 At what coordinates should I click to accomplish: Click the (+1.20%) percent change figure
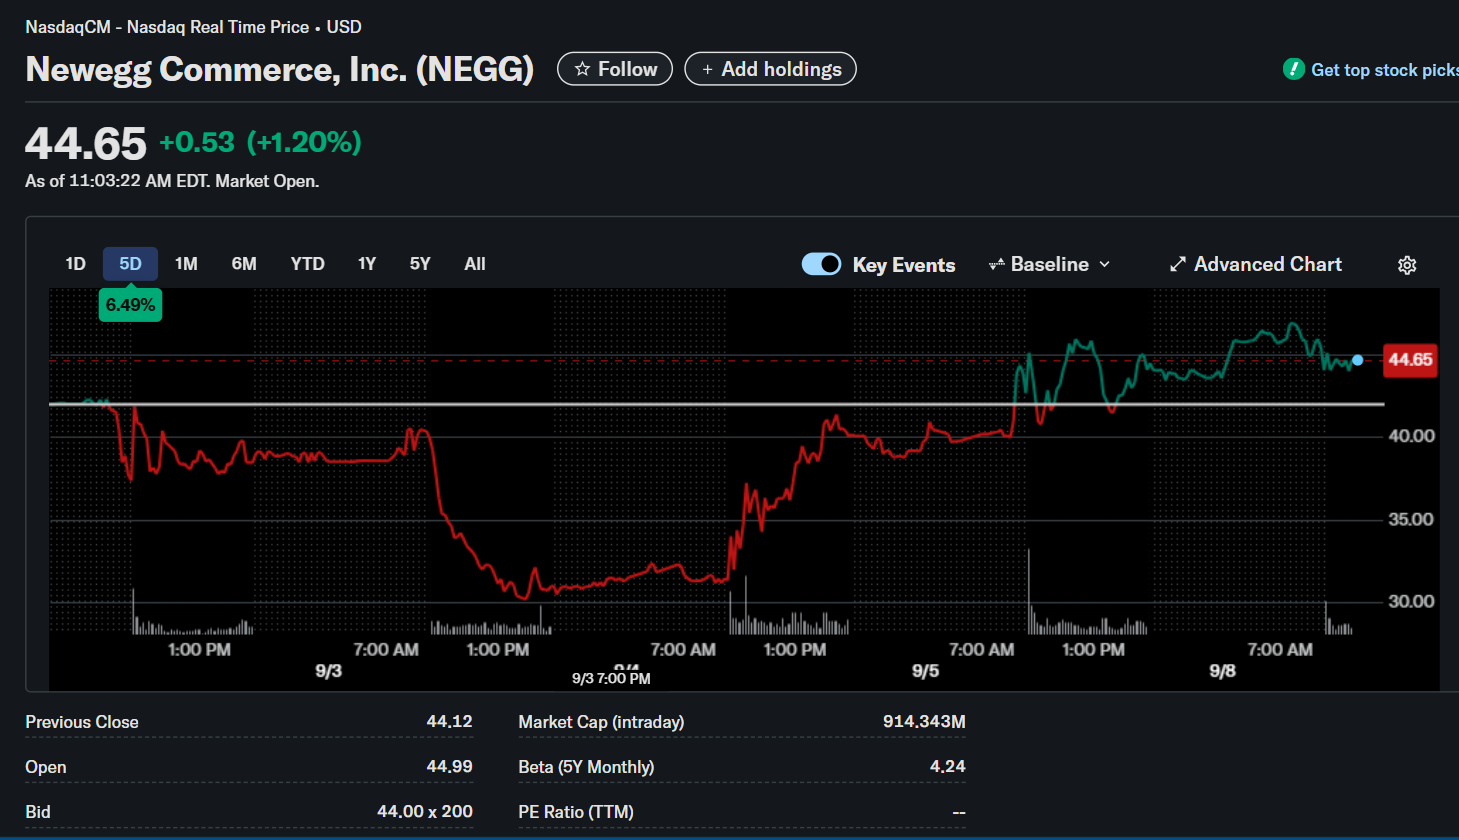[x=304, y=142]
